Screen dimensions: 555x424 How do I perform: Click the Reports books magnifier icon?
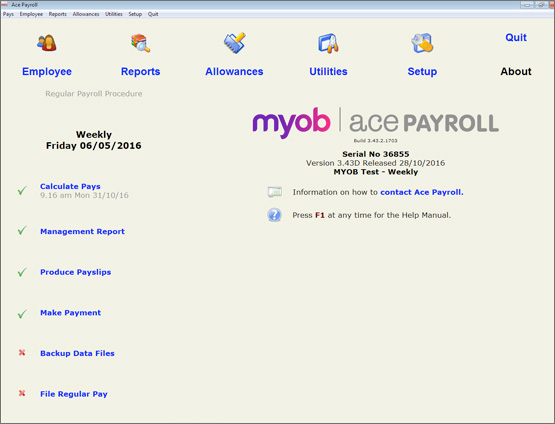(x=141, y=43)
